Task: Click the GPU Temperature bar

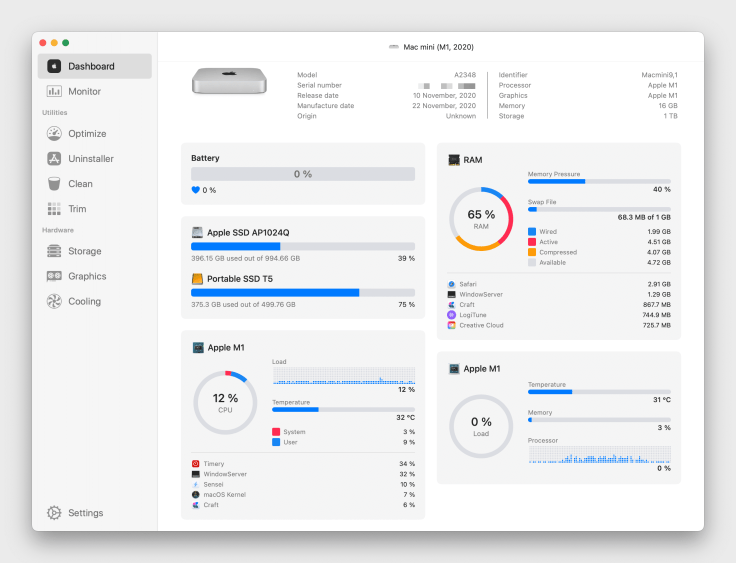Action: point(599,392)
